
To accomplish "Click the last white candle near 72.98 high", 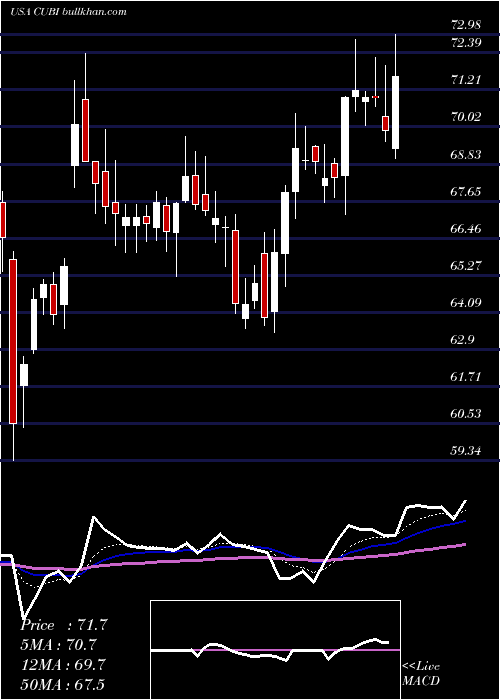I will coord(395,112).
